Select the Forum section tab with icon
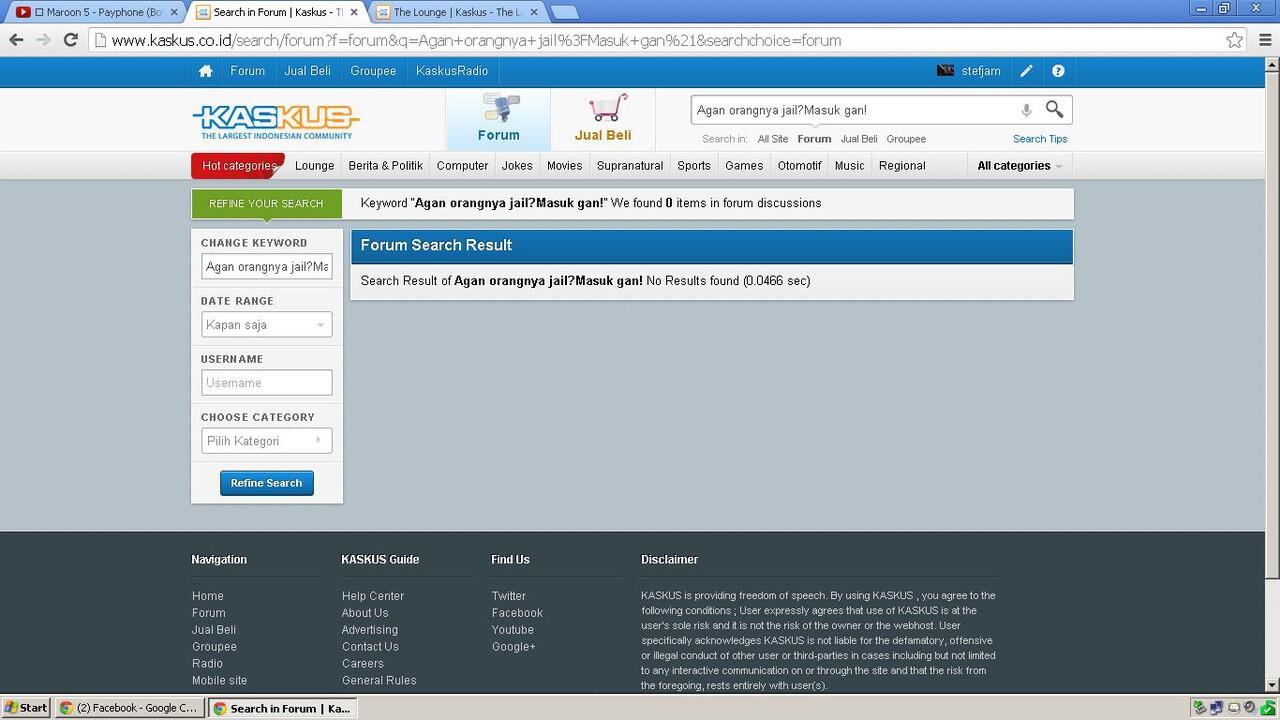The width and height of the screenshot is (1280, 720). click(498, 119)
